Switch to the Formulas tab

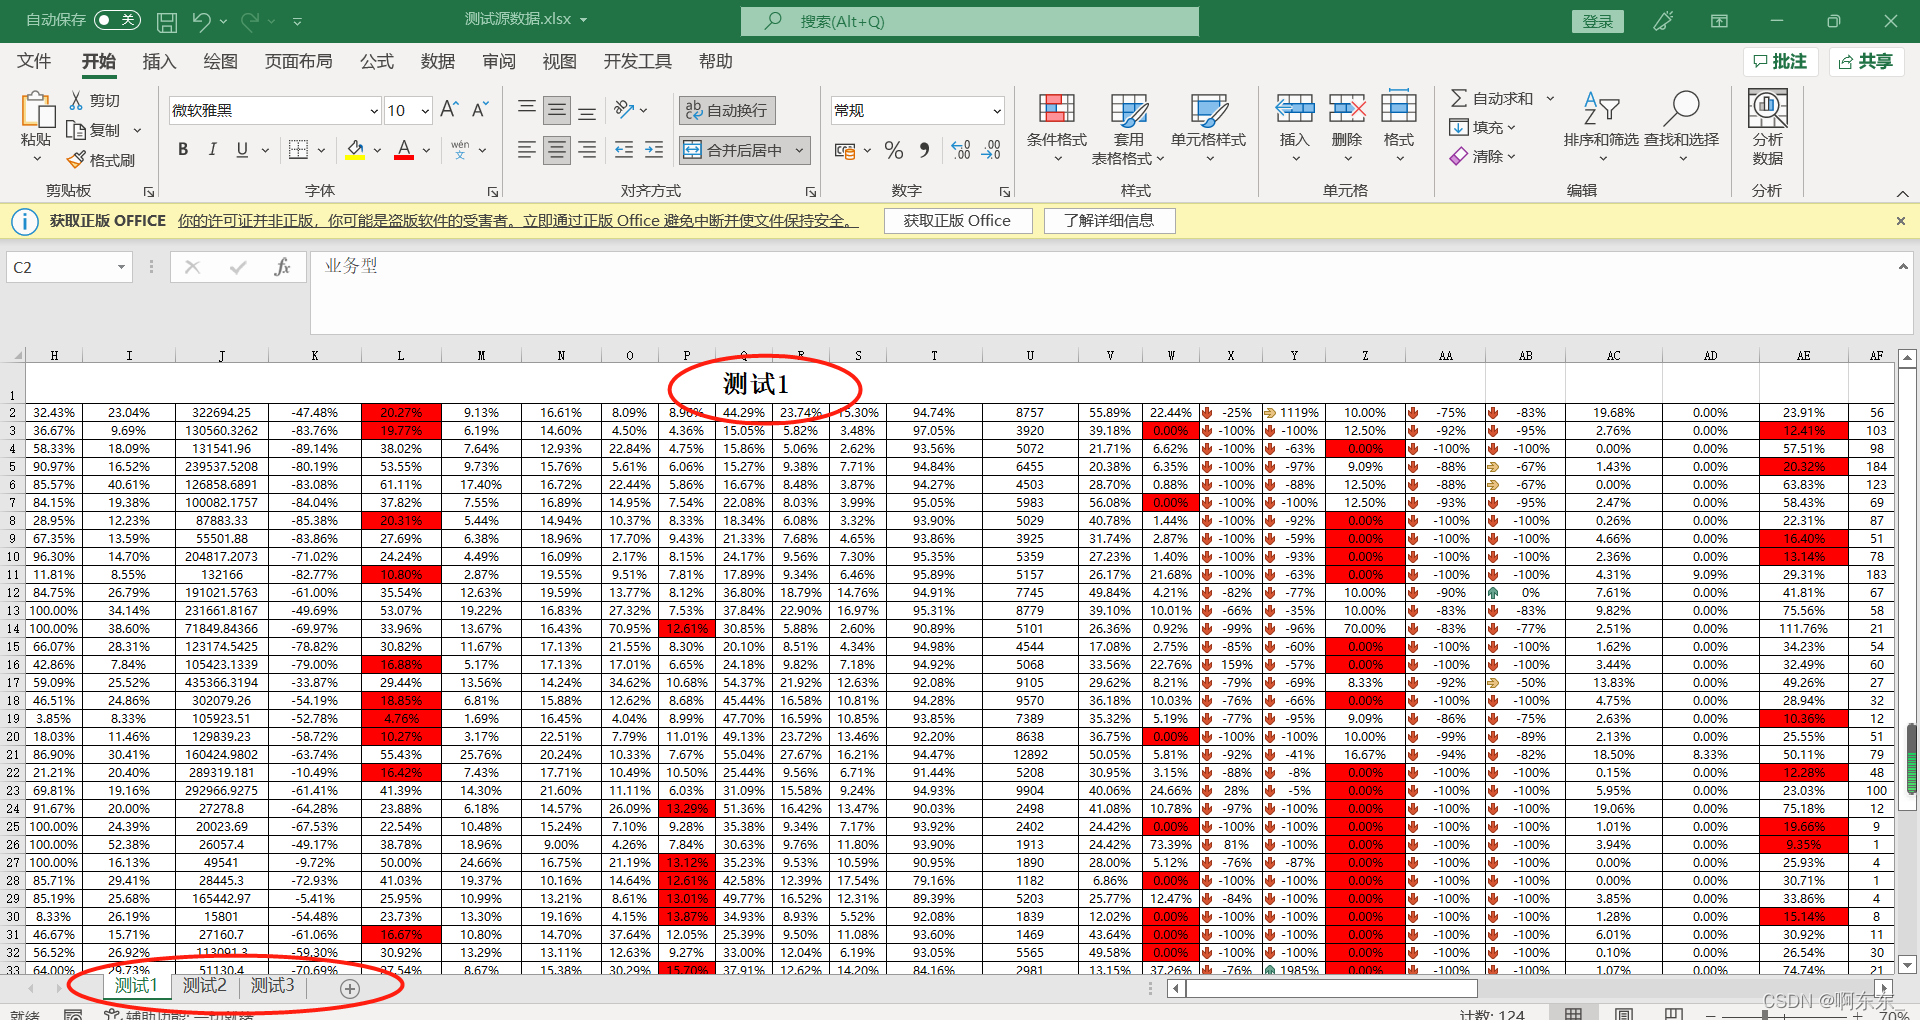[x=377, y=62]
